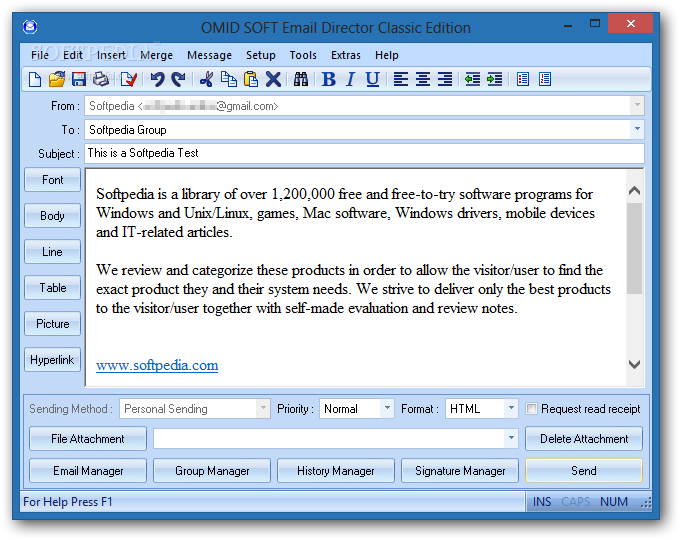The image size is (680, 540).
Task: Center align text
Action: coord(423,79)
